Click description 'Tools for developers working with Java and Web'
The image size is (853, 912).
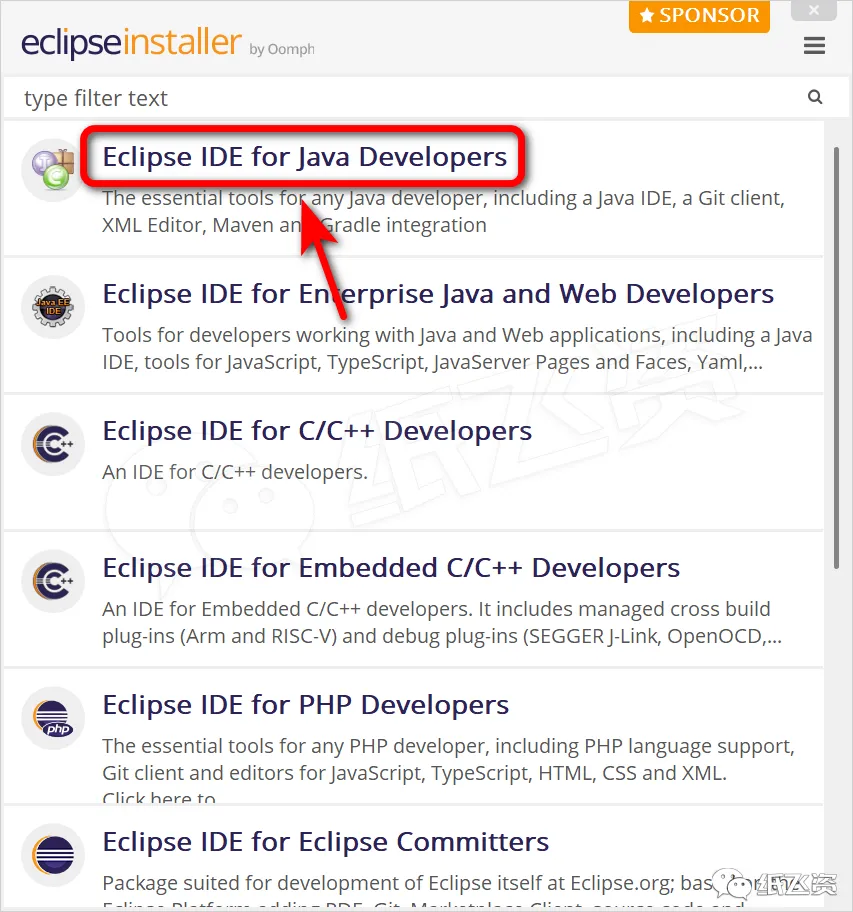tap(457, 348)
